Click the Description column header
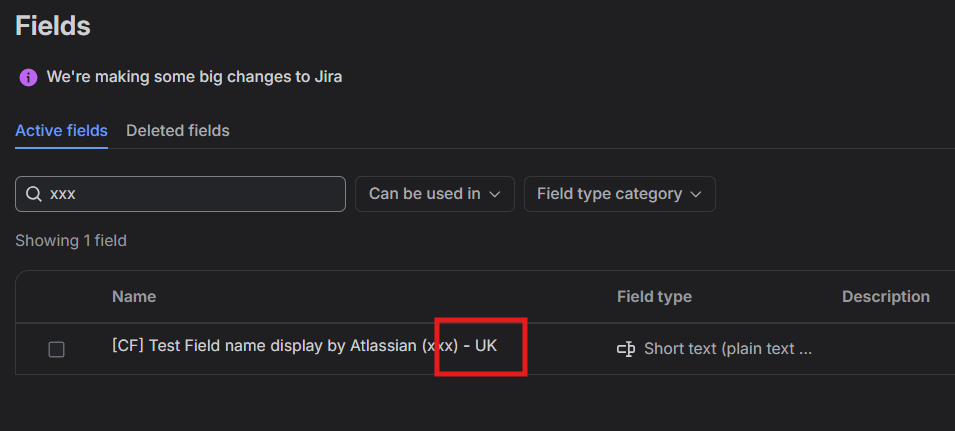Screen dimensions: 955x431 point(886,296)
